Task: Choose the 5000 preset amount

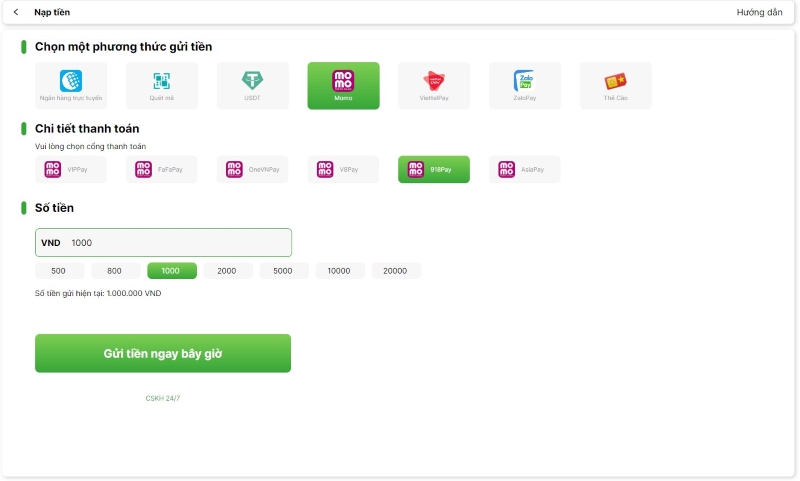Action: click(x=283, y=271)
